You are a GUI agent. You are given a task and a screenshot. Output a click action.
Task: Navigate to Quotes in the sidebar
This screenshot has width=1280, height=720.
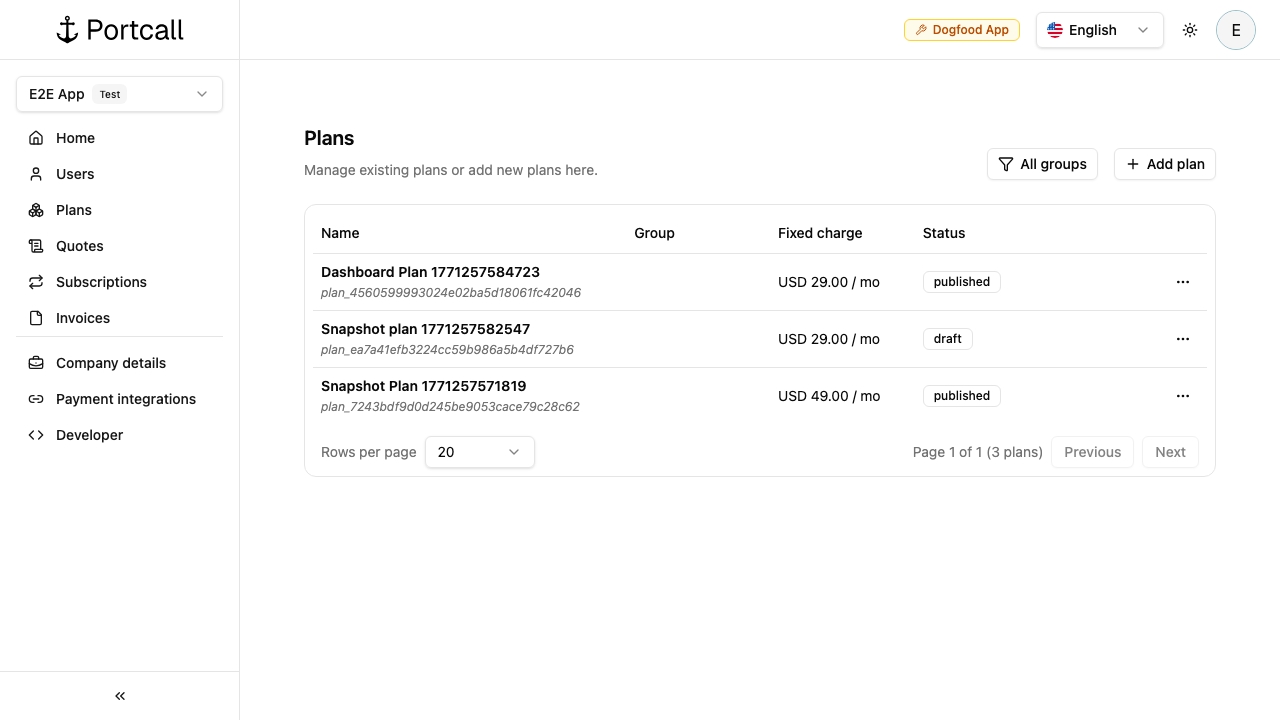click(x=79, y=246)
